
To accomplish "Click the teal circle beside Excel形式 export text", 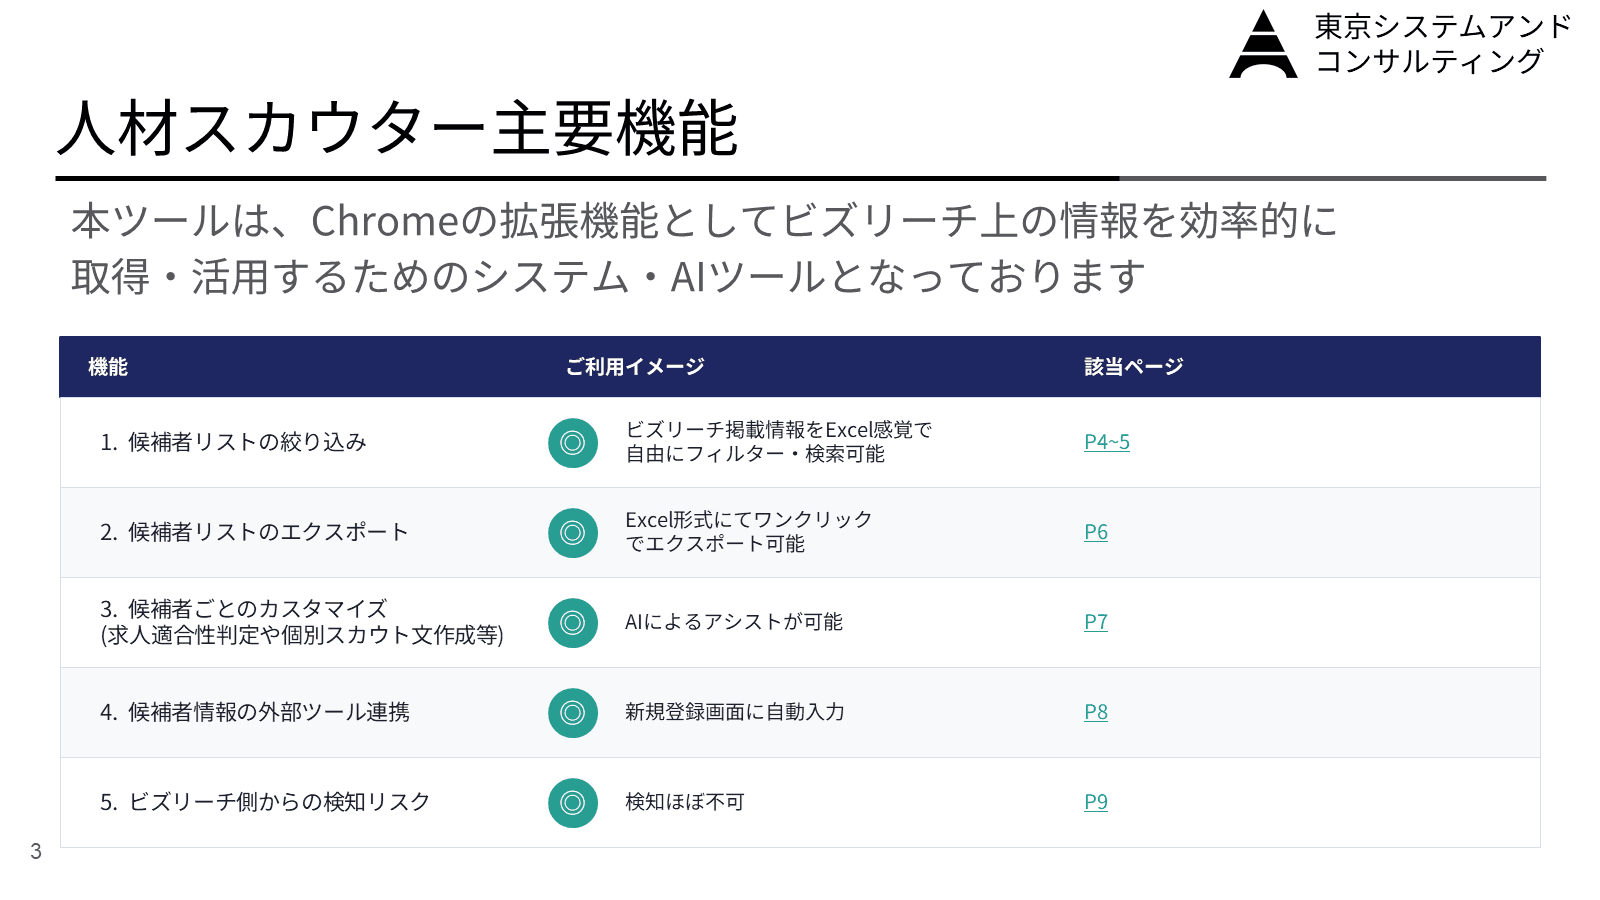I will click(573, 533).
